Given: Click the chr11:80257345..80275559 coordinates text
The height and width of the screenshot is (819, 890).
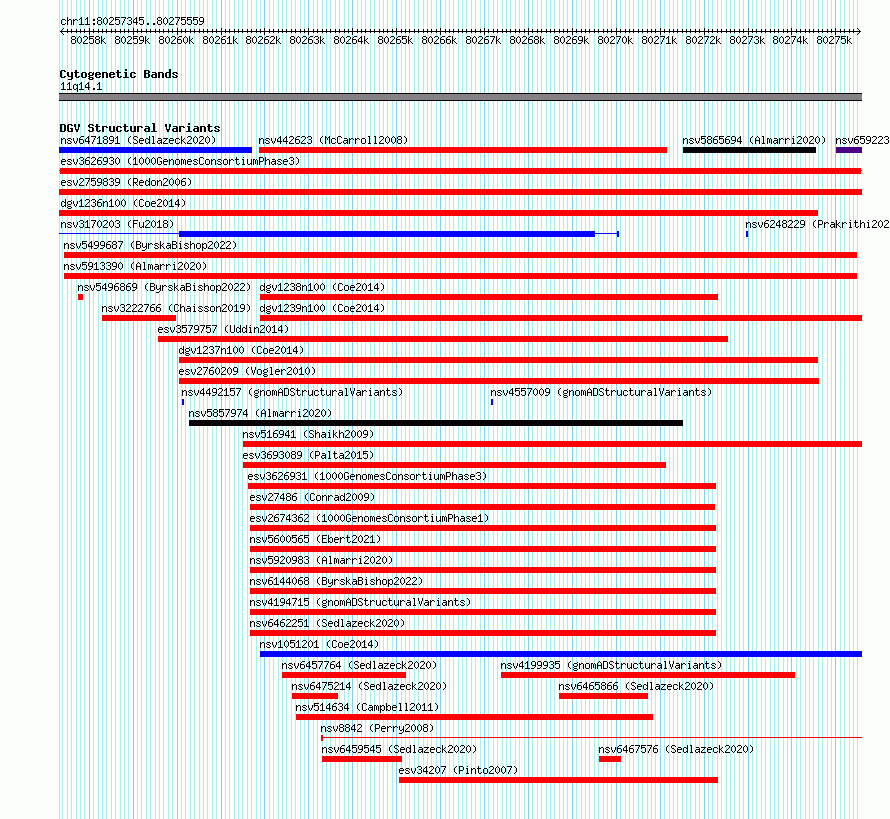Looking at the screenshot, I should point(132,21).
